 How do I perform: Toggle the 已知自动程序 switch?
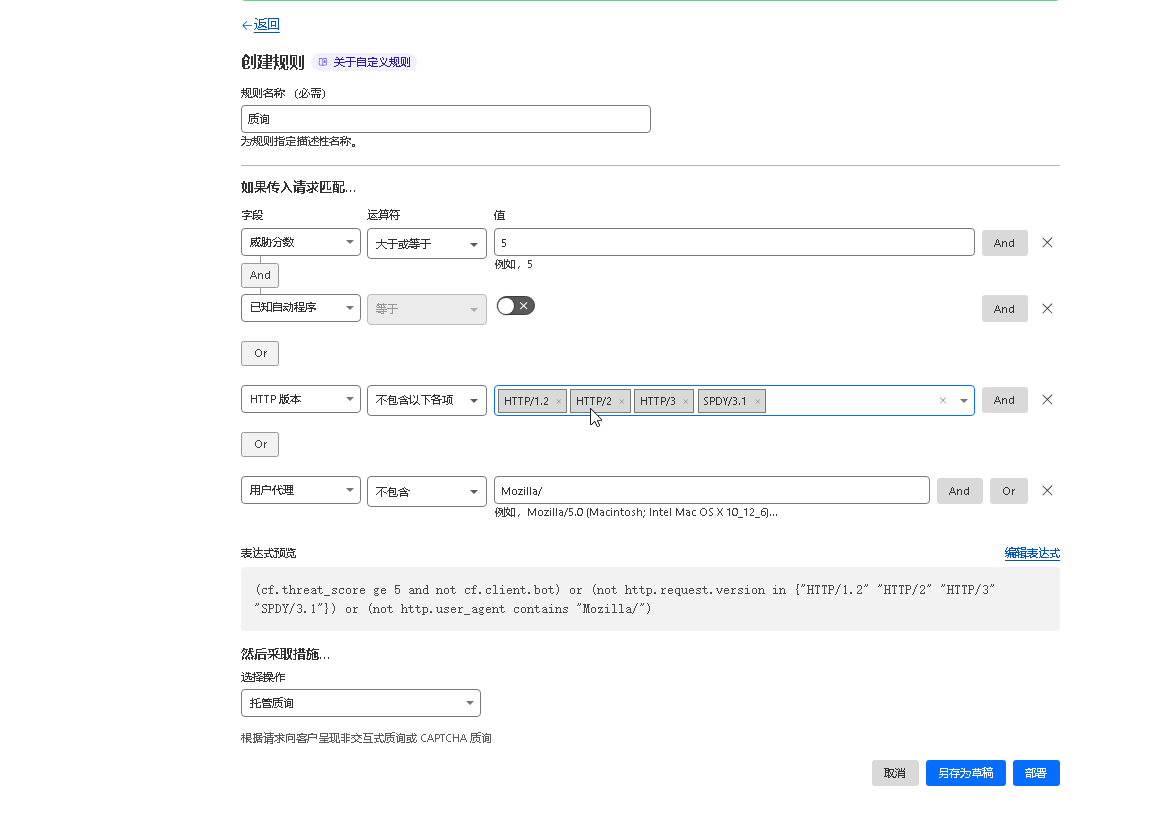point(515,306)
